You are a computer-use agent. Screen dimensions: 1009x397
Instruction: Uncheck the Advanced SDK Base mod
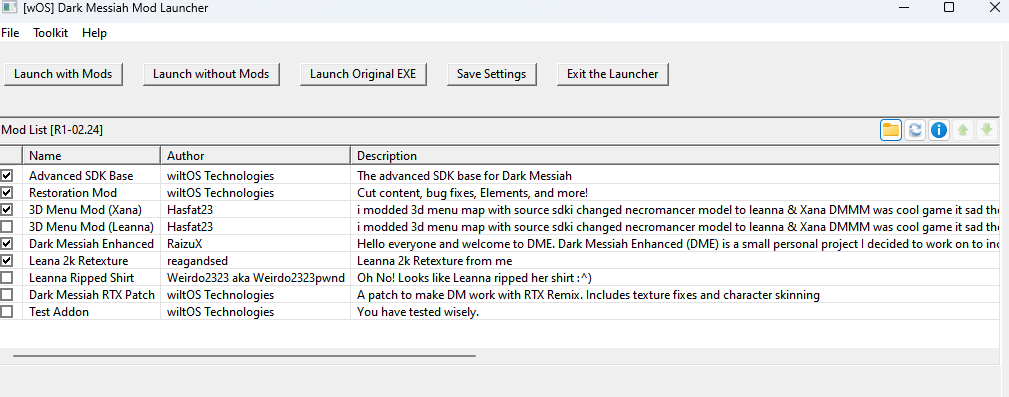6,176
